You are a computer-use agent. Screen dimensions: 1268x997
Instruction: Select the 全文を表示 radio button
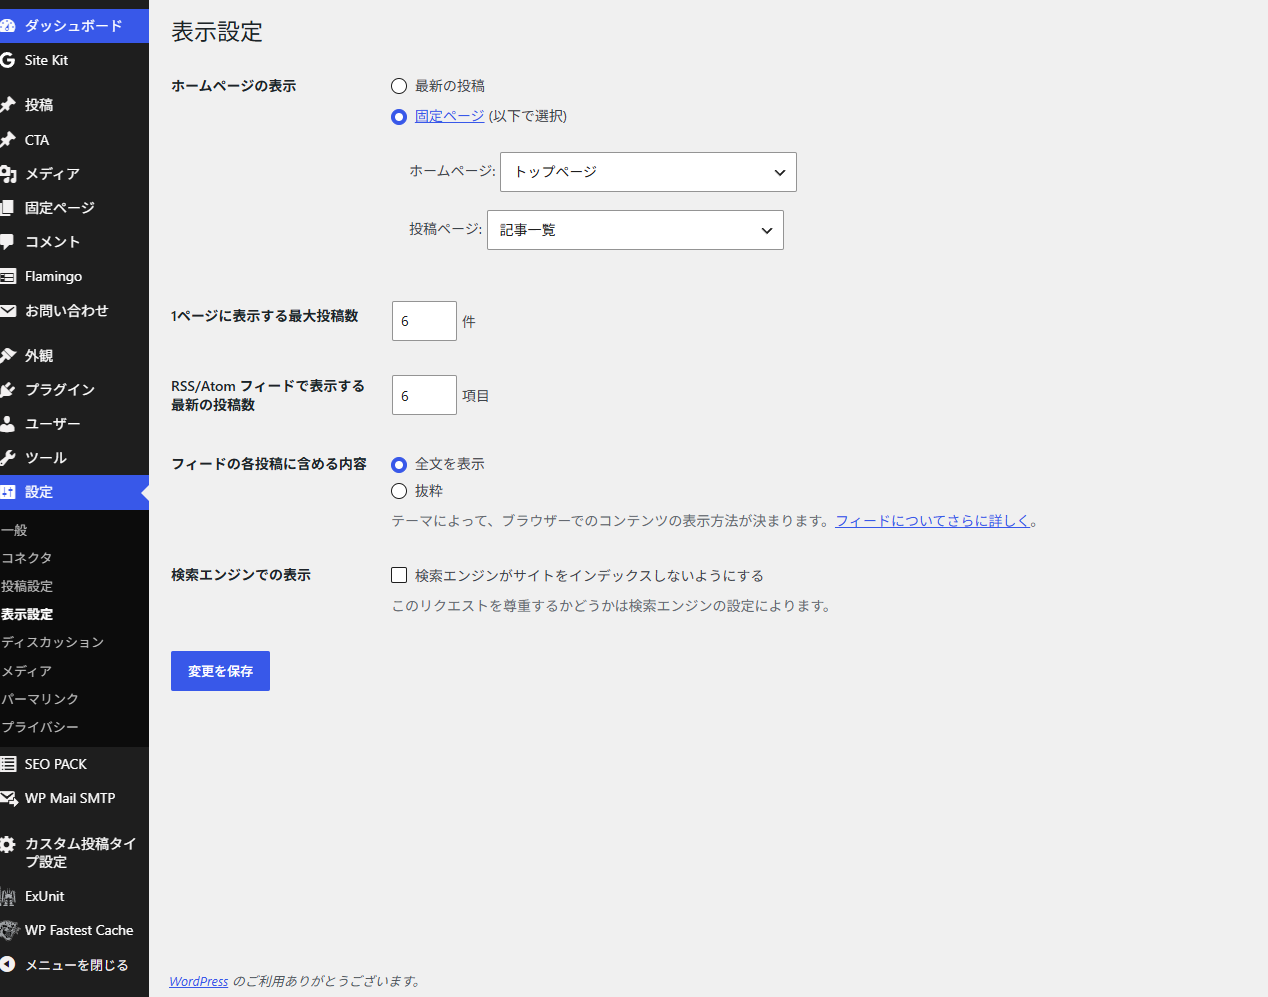tap(399, 465)
